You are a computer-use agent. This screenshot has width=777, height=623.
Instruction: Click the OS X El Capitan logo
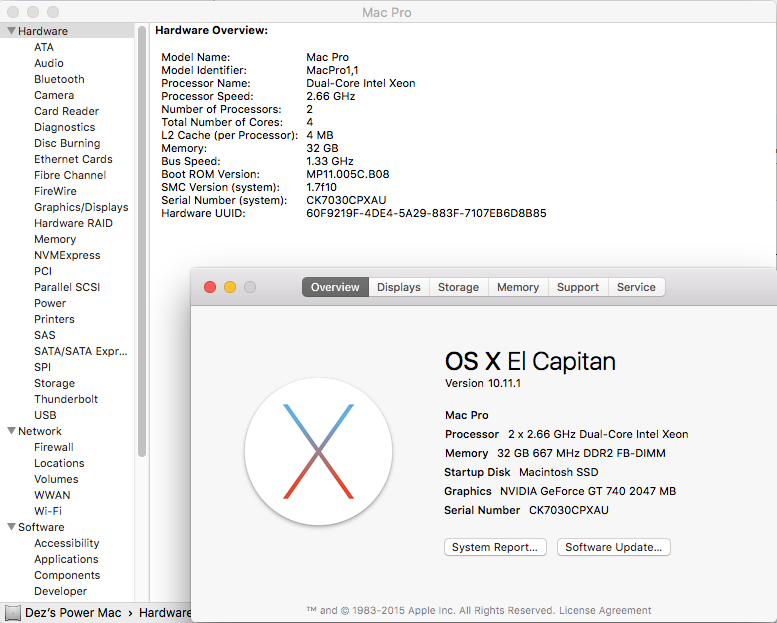[318, 451]
